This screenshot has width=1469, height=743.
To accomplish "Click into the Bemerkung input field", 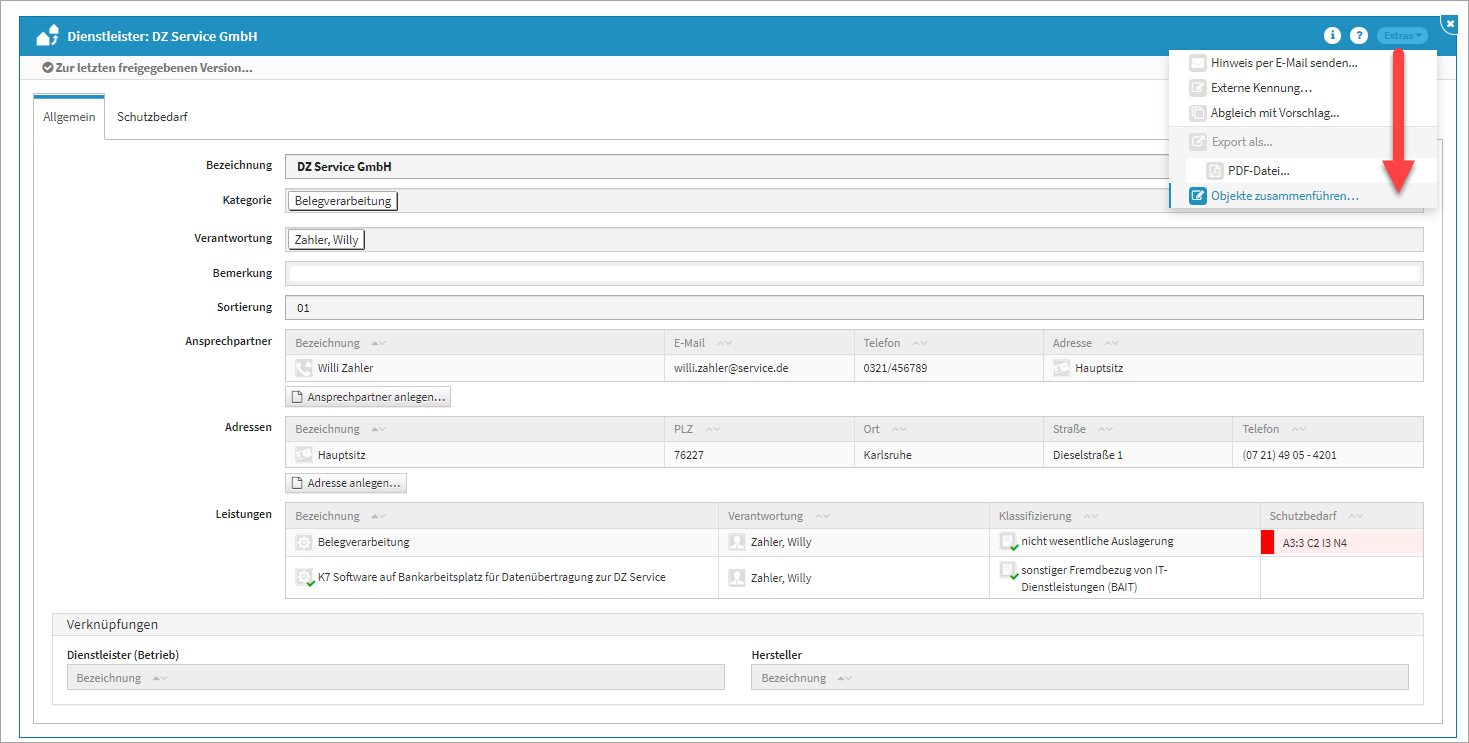I will coord(853,273).
